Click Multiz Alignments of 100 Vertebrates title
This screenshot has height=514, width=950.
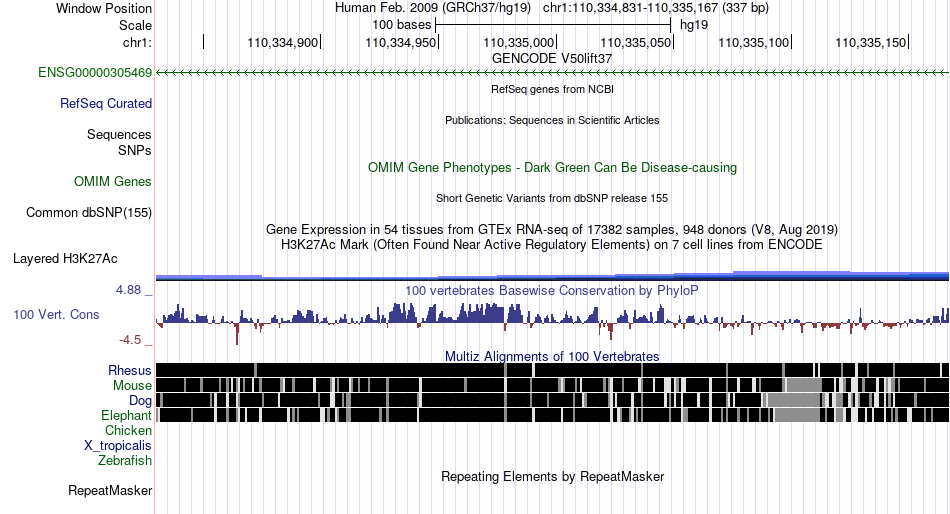(x=552, y=356)
